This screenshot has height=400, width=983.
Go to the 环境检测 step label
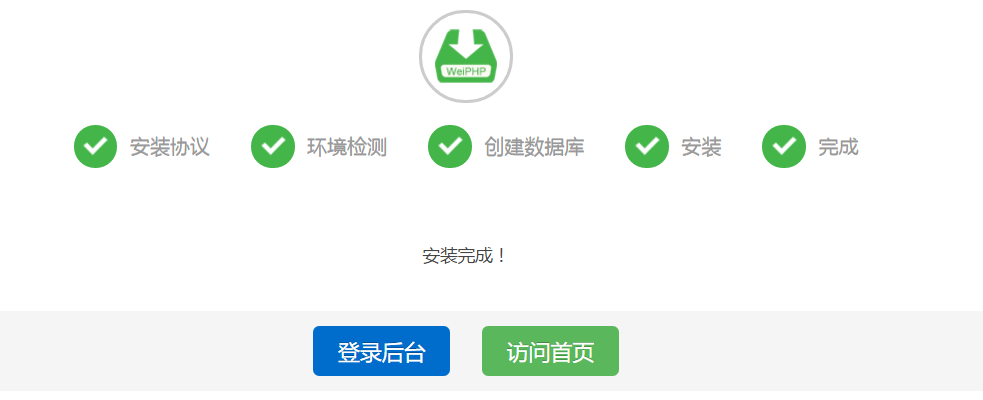click(x=347, y=147)
